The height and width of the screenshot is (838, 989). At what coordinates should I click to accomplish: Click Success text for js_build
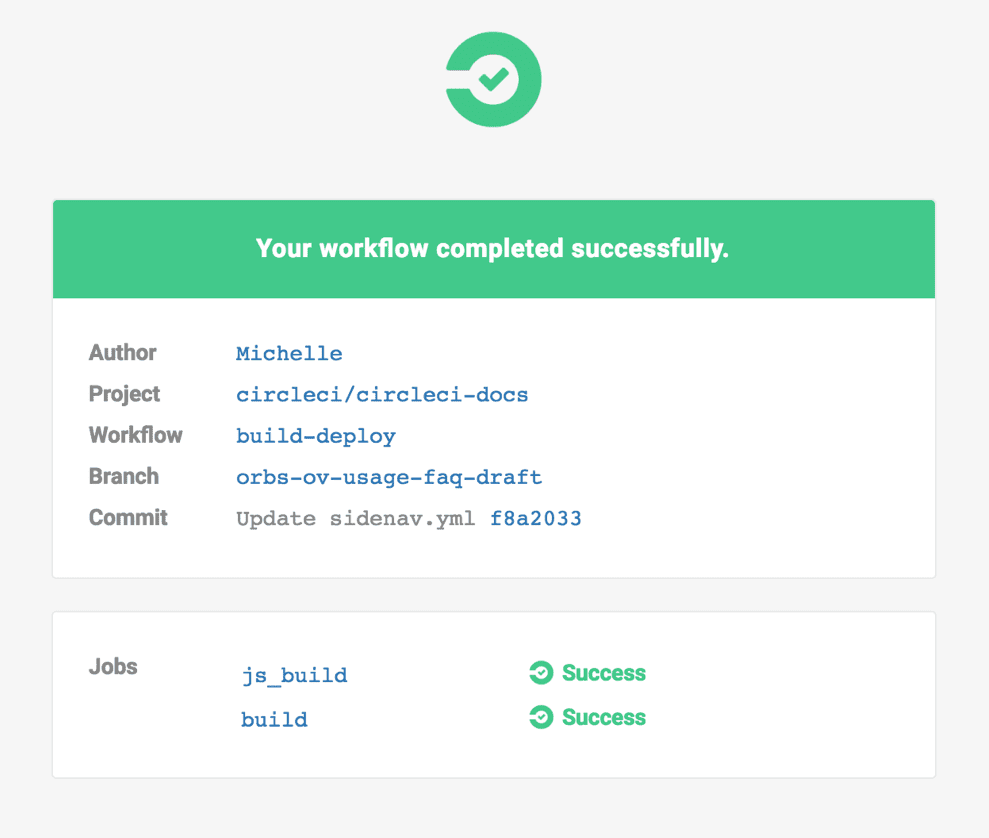pos(604,673)
